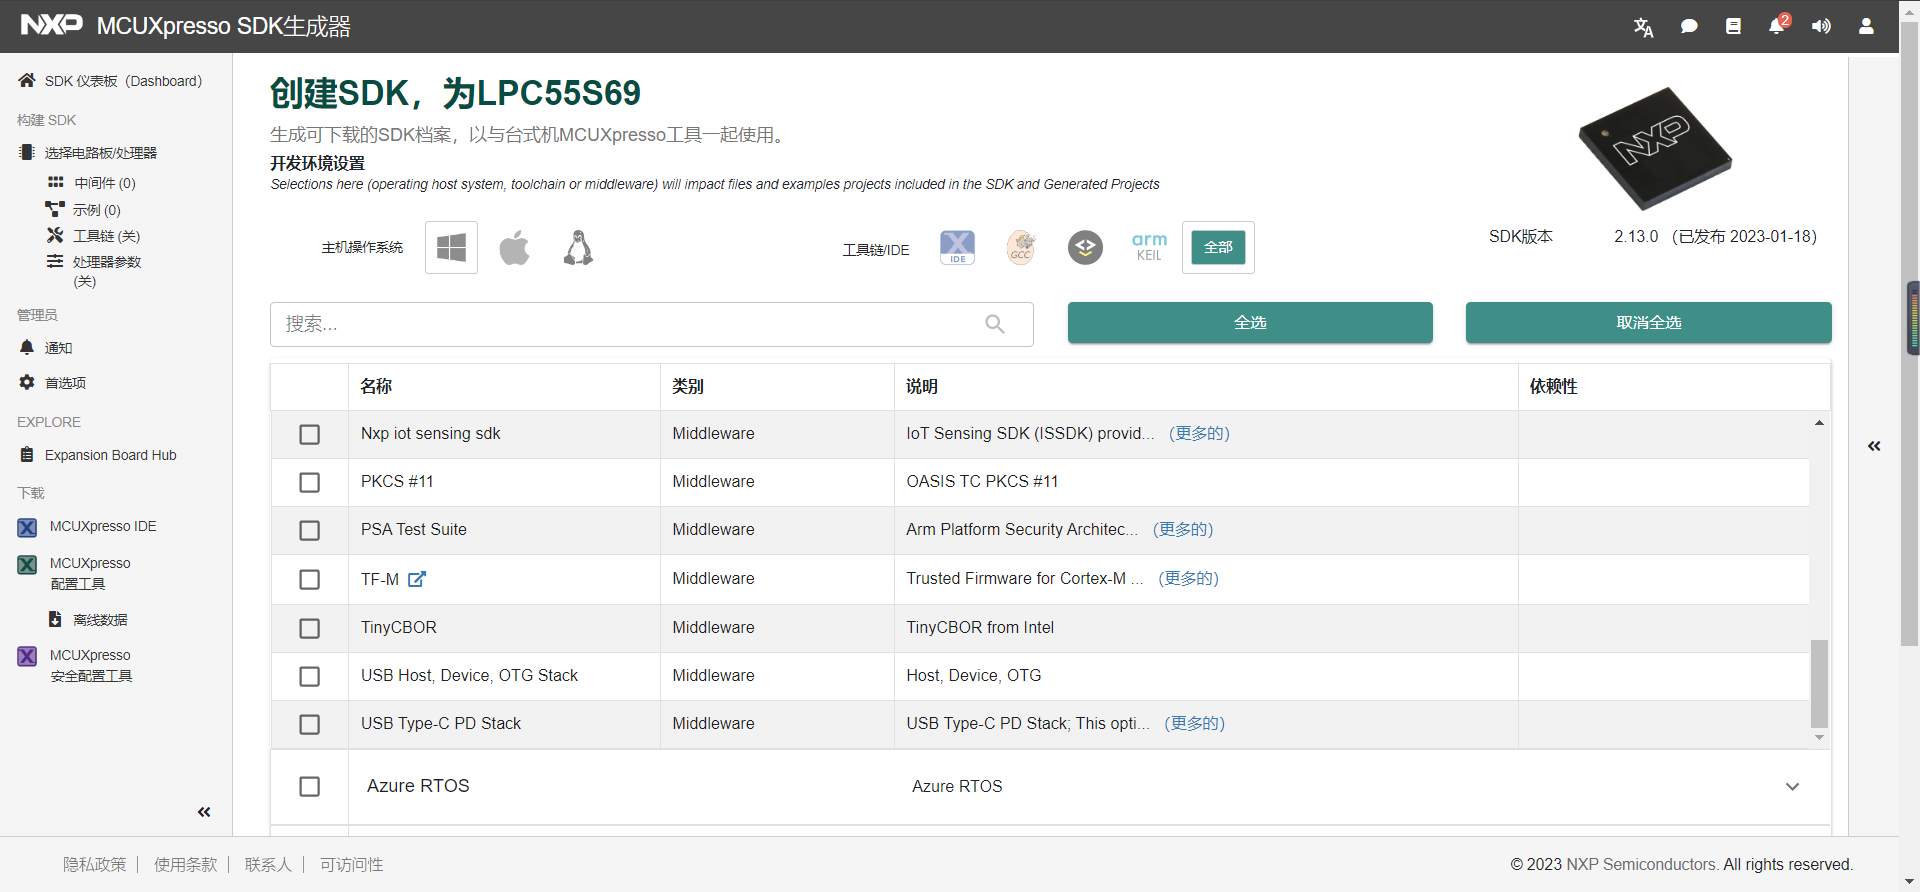The width and height of the screenshot is (1920, 892).
Task: Check the Azure RTOS checkbox
Action: (310, 786)
